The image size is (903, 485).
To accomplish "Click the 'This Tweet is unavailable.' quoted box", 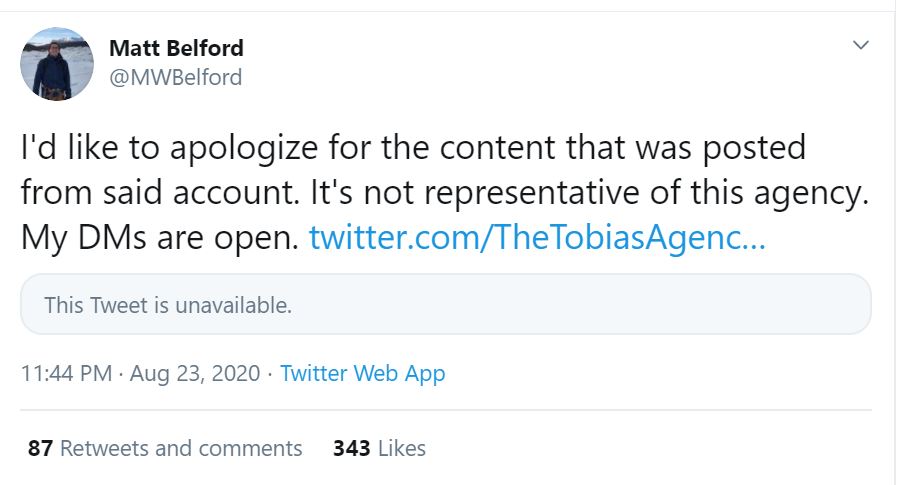I will [x=445, y=305].
